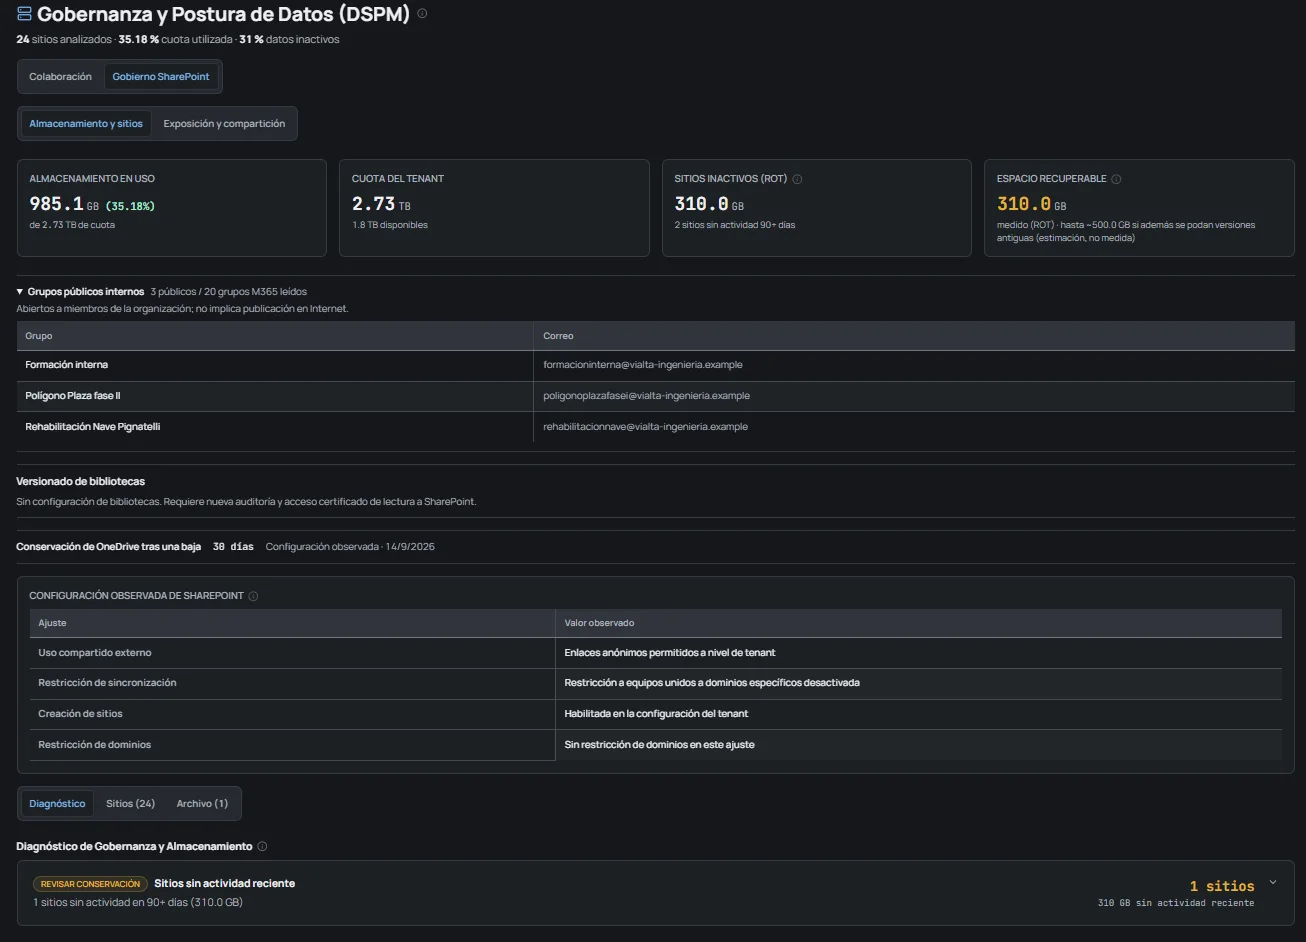Select the Rehabilitación Nave Pignatelli group
Screen dimensions: 1306x942
(x=93, y=427)
